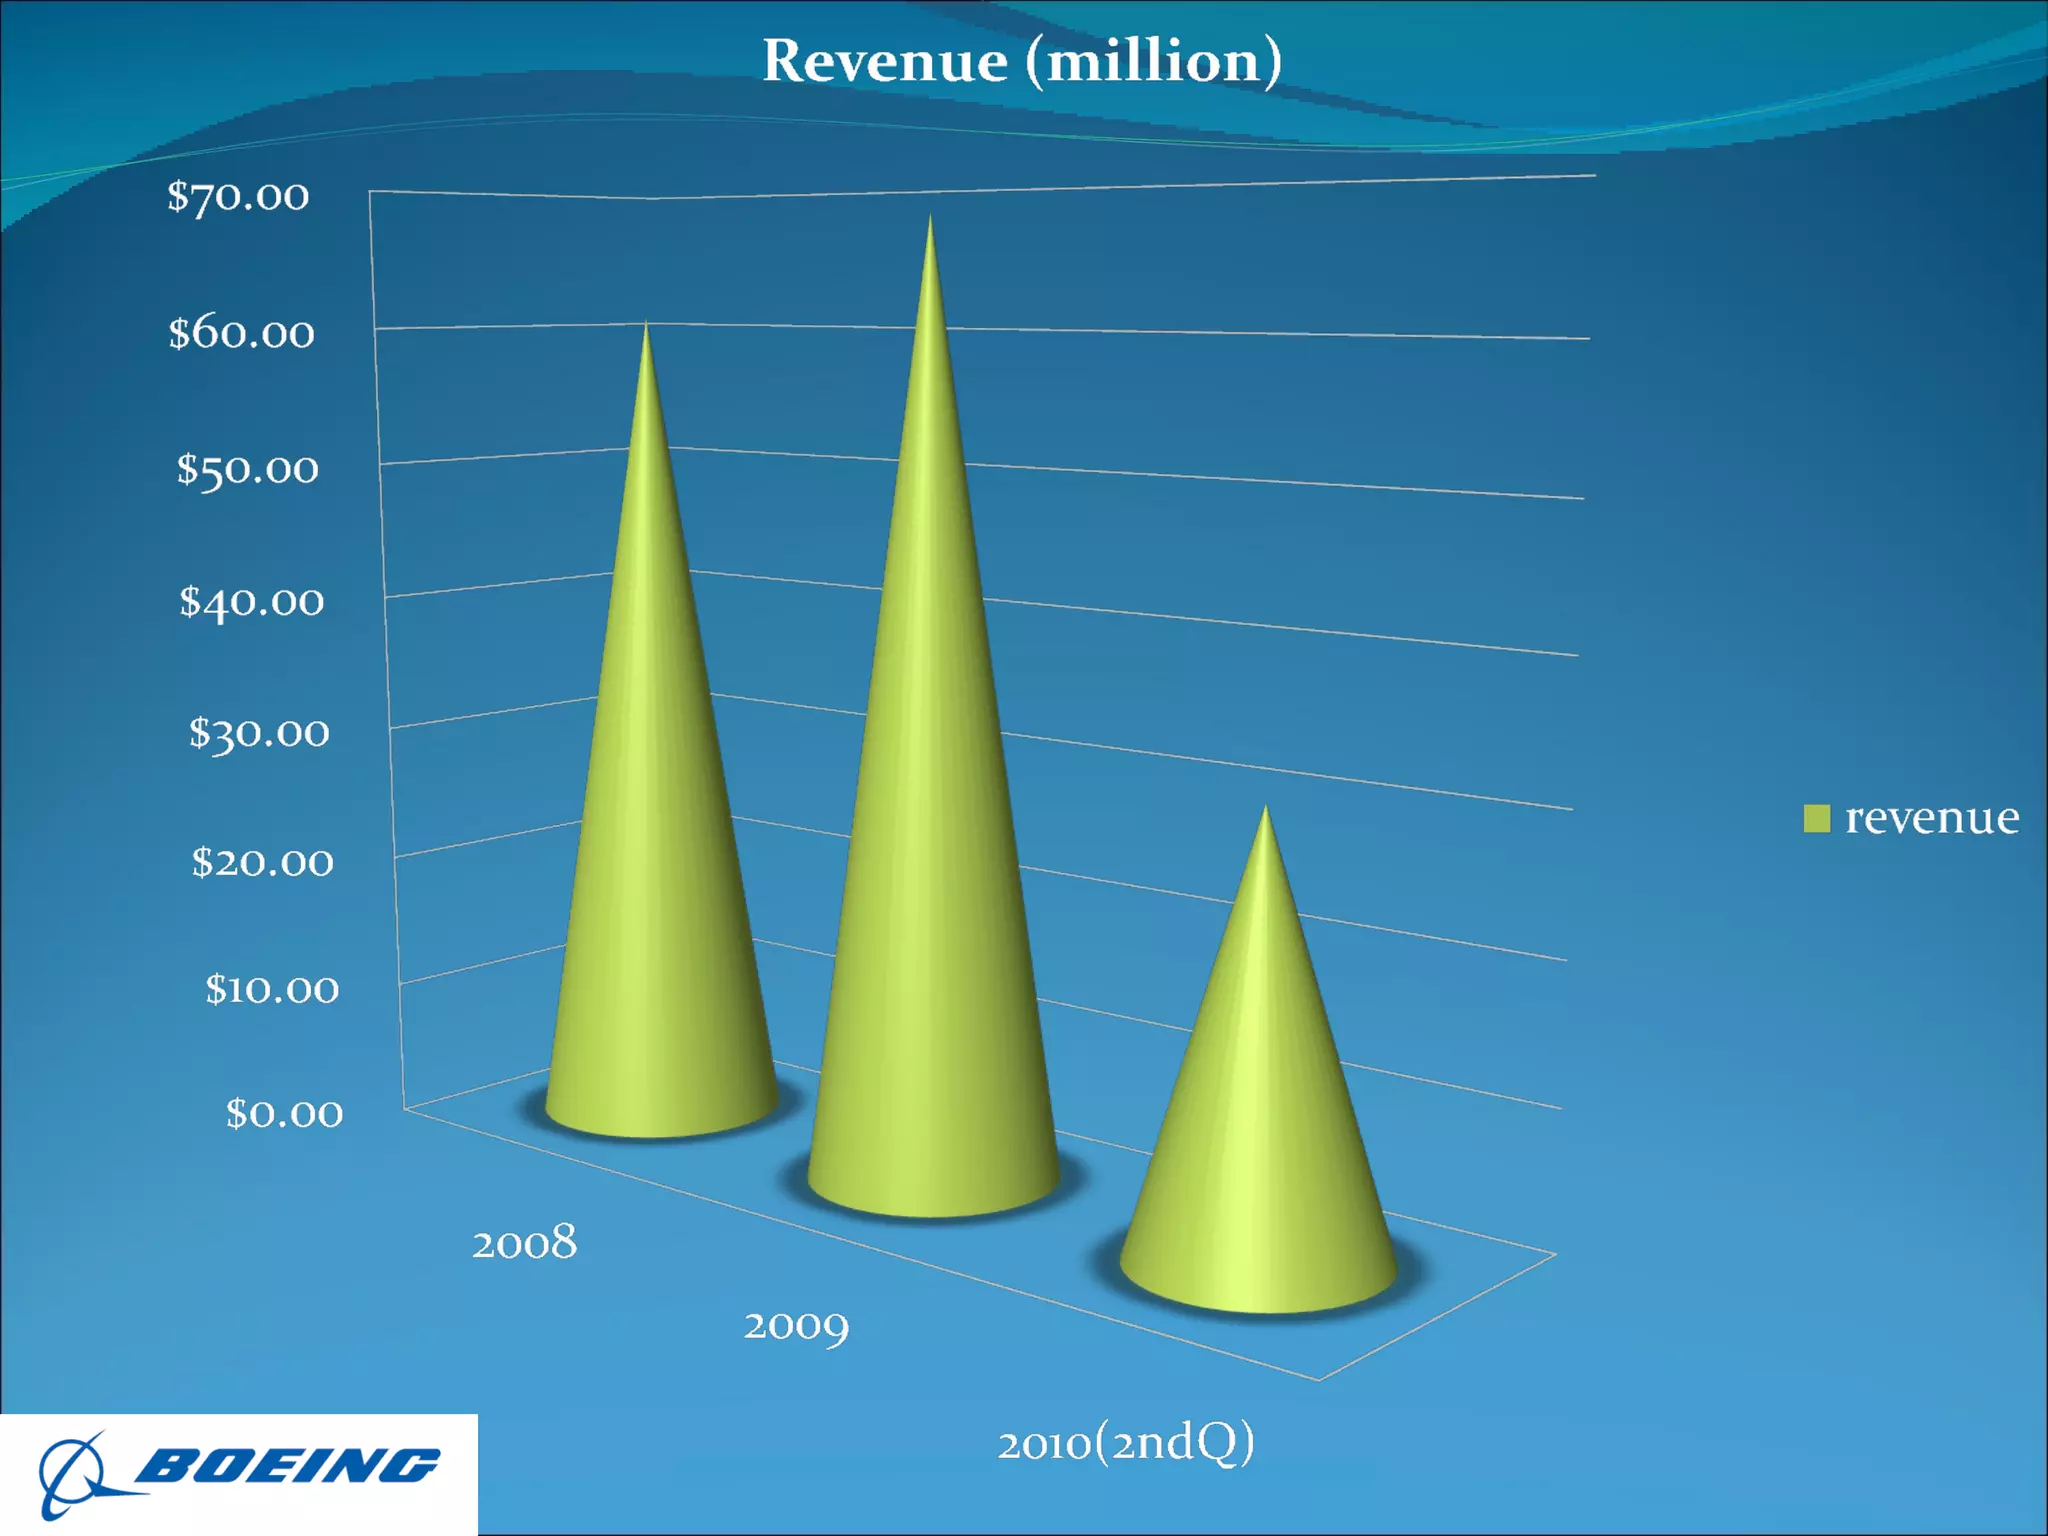Click the $20.00 axis value
Image resolution: width=2048 pixels, height=1536 pixels.
point(262,861)
